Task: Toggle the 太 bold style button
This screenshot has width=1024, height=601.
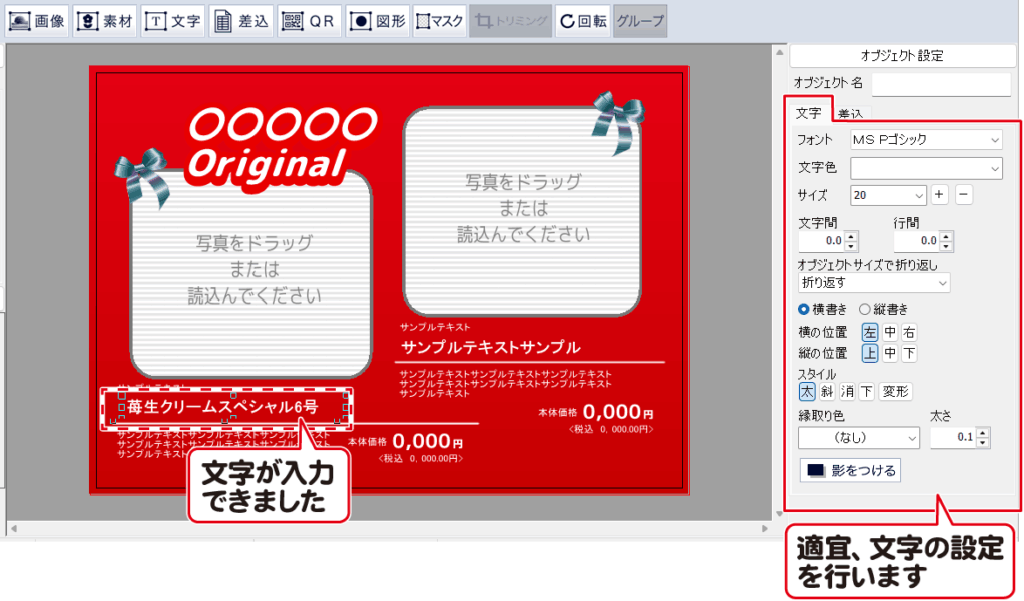Action: coord(807,391)
